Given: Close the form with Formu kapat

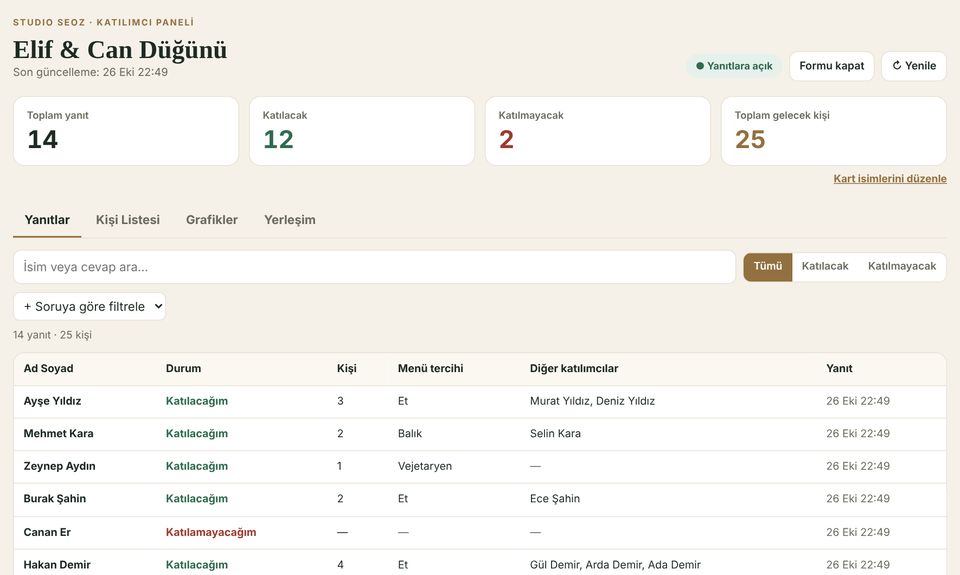Looking at the screenshot, I should point(831,66).
